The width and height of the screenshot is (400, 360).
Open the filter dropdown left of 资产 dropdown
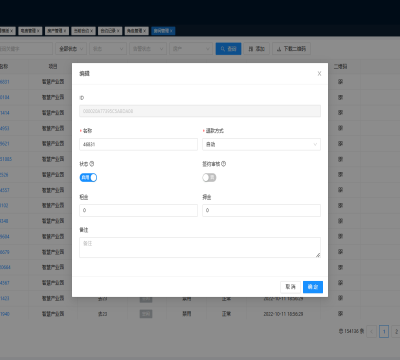148,49
